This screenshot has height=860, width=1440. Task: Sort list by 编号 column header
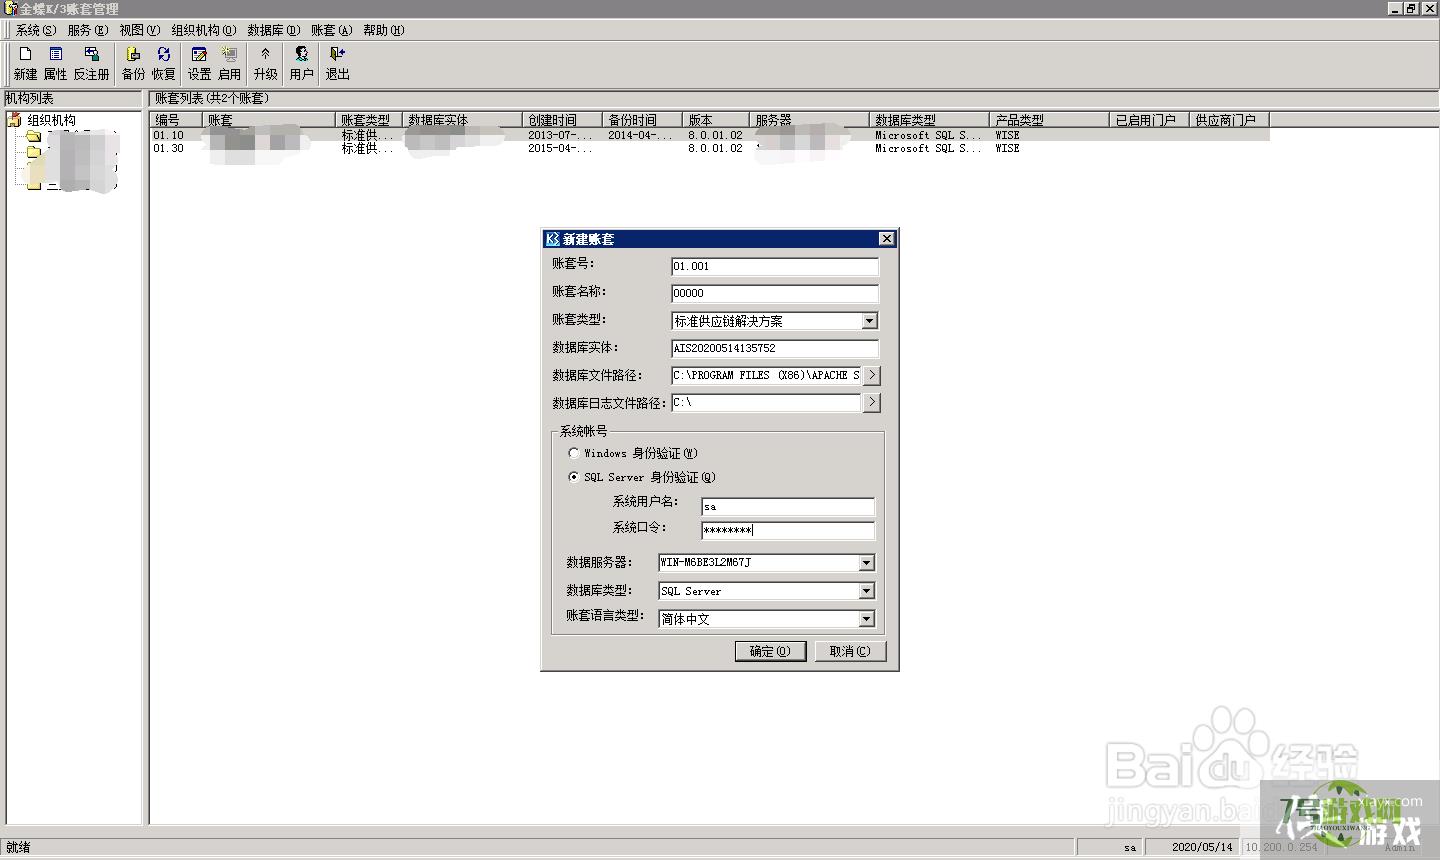[x=177, y=120]
